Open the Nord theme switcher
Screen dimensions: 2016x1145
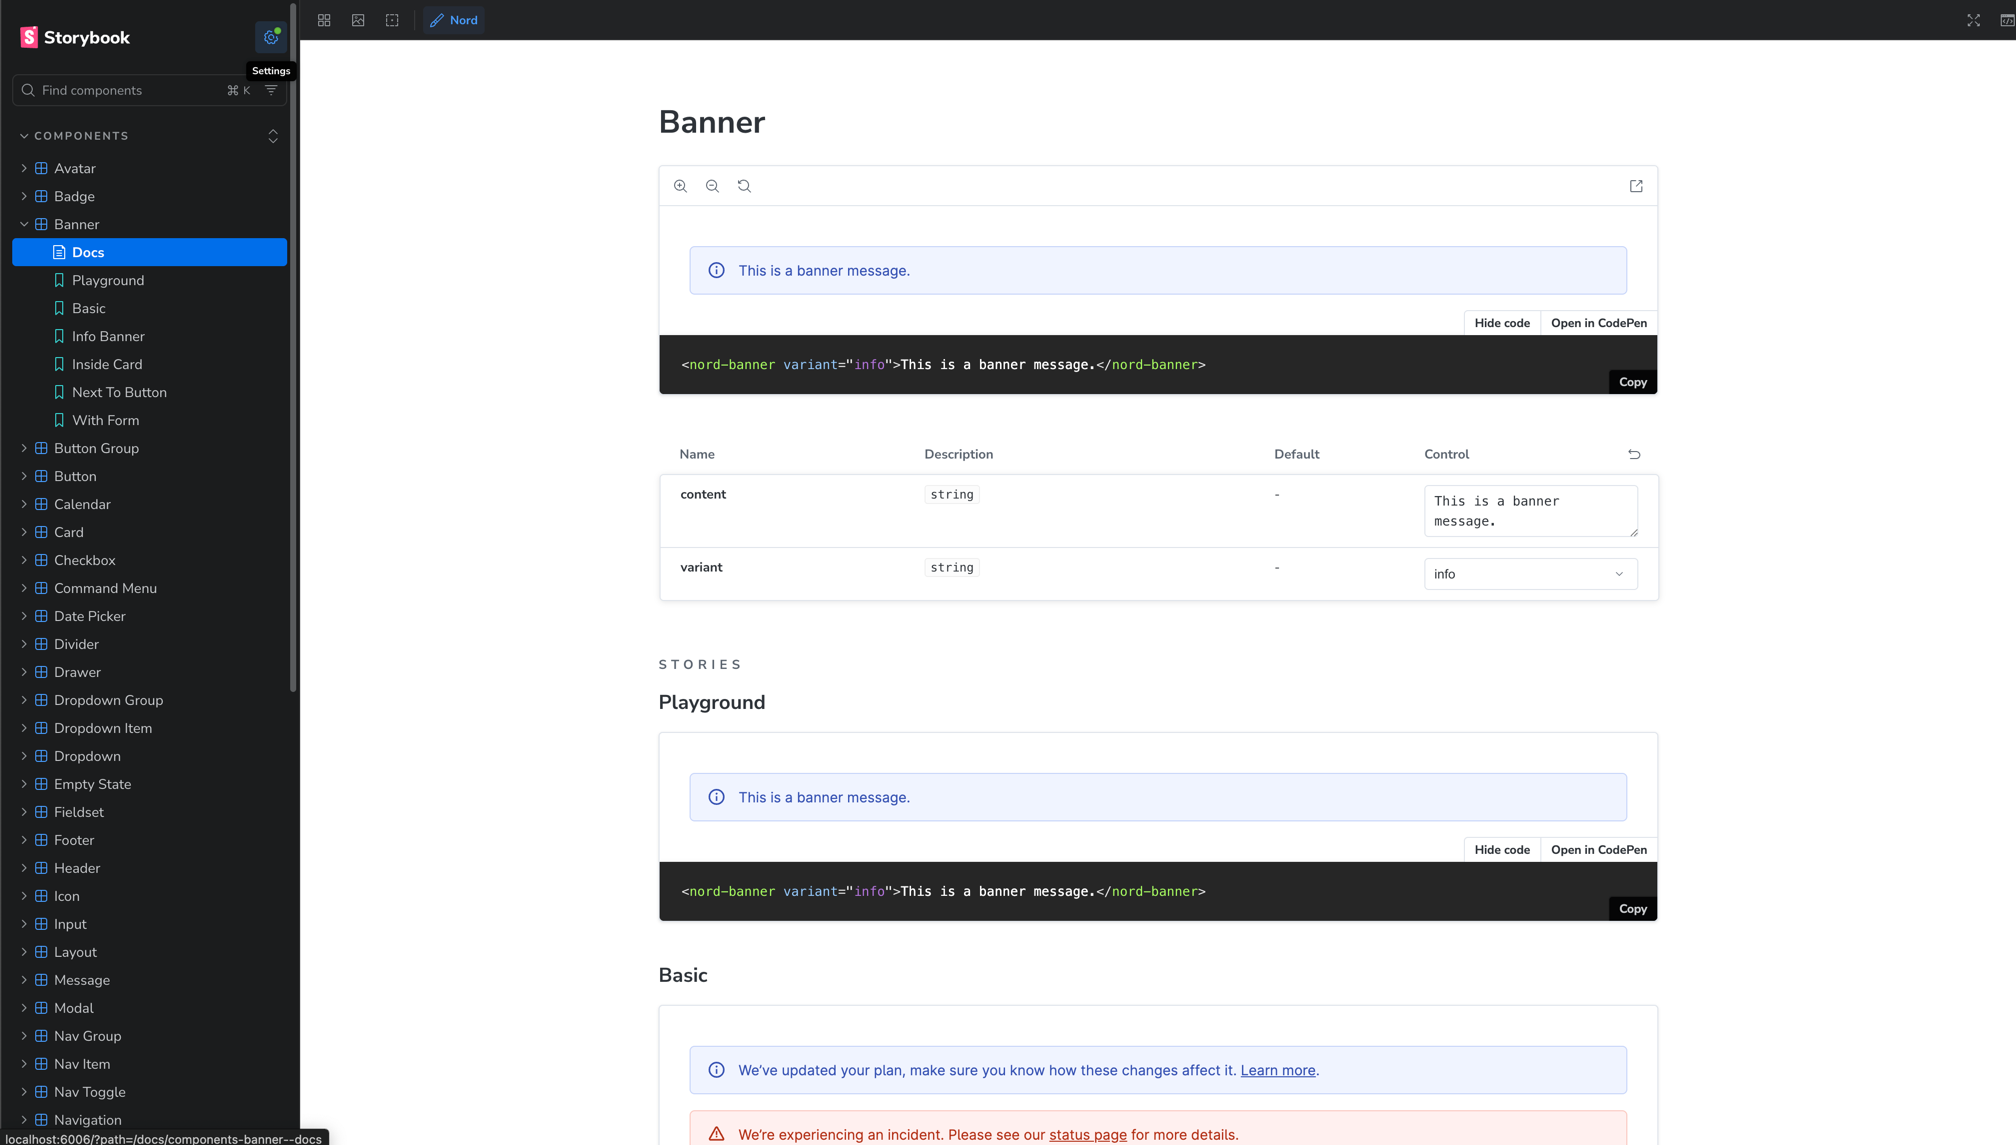[454, 20]
